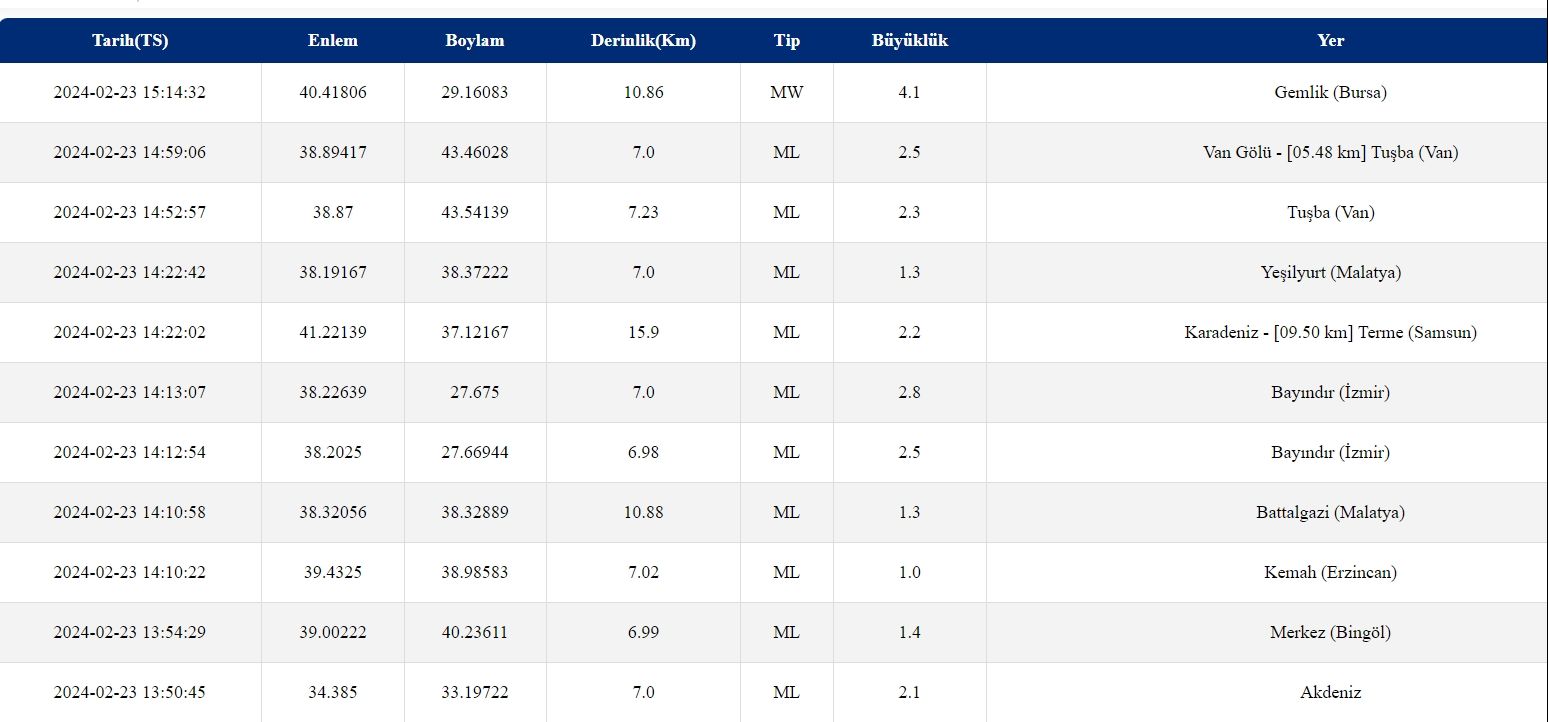Click the 4.1 magnitude value
Image resolution: width=1548 pixels, height=722 pixels.
909,92
